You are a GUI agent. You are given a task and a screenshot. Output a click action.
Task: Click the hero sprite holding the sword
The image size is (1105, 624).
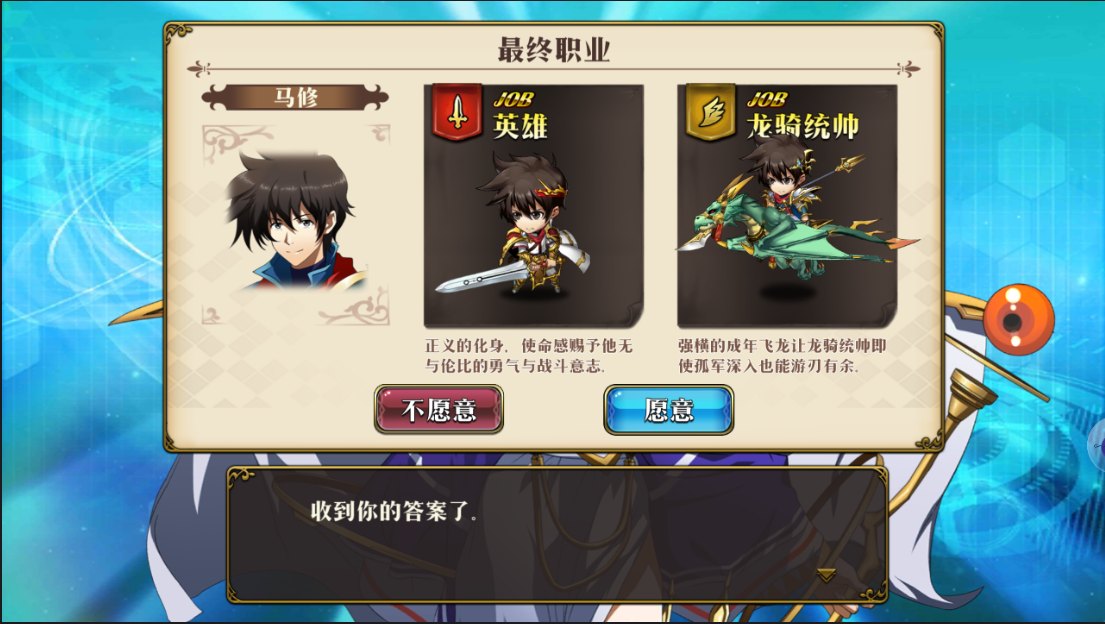click(x=518, y=226)
